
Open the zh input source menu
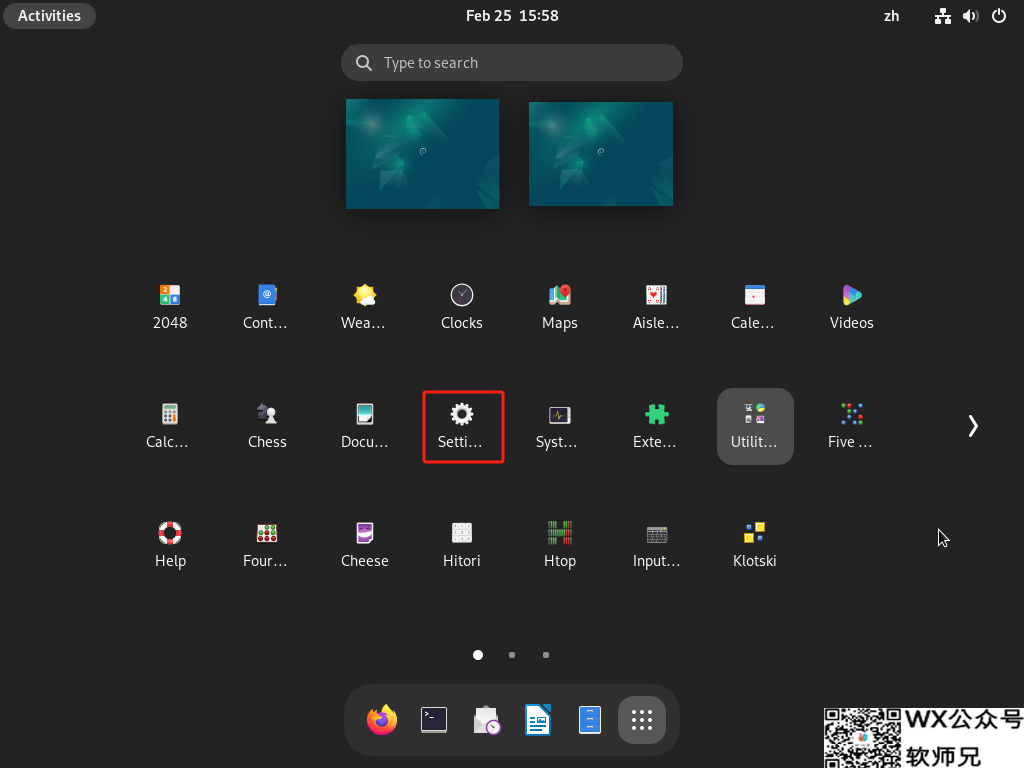pyautogui.click(x=891, y=16)
